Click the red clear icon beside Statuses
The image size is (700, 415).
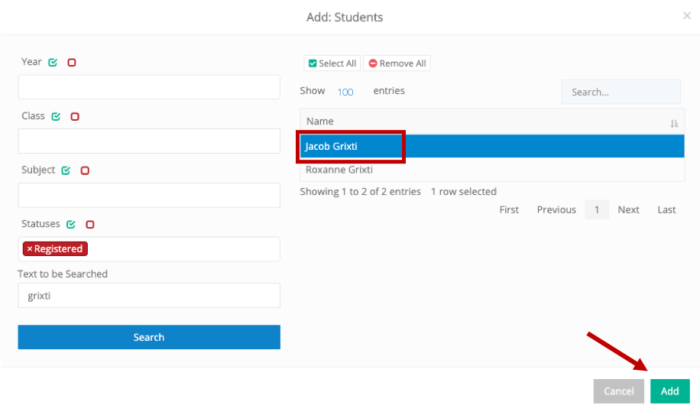pyautogui.click(x=90, y=224)
